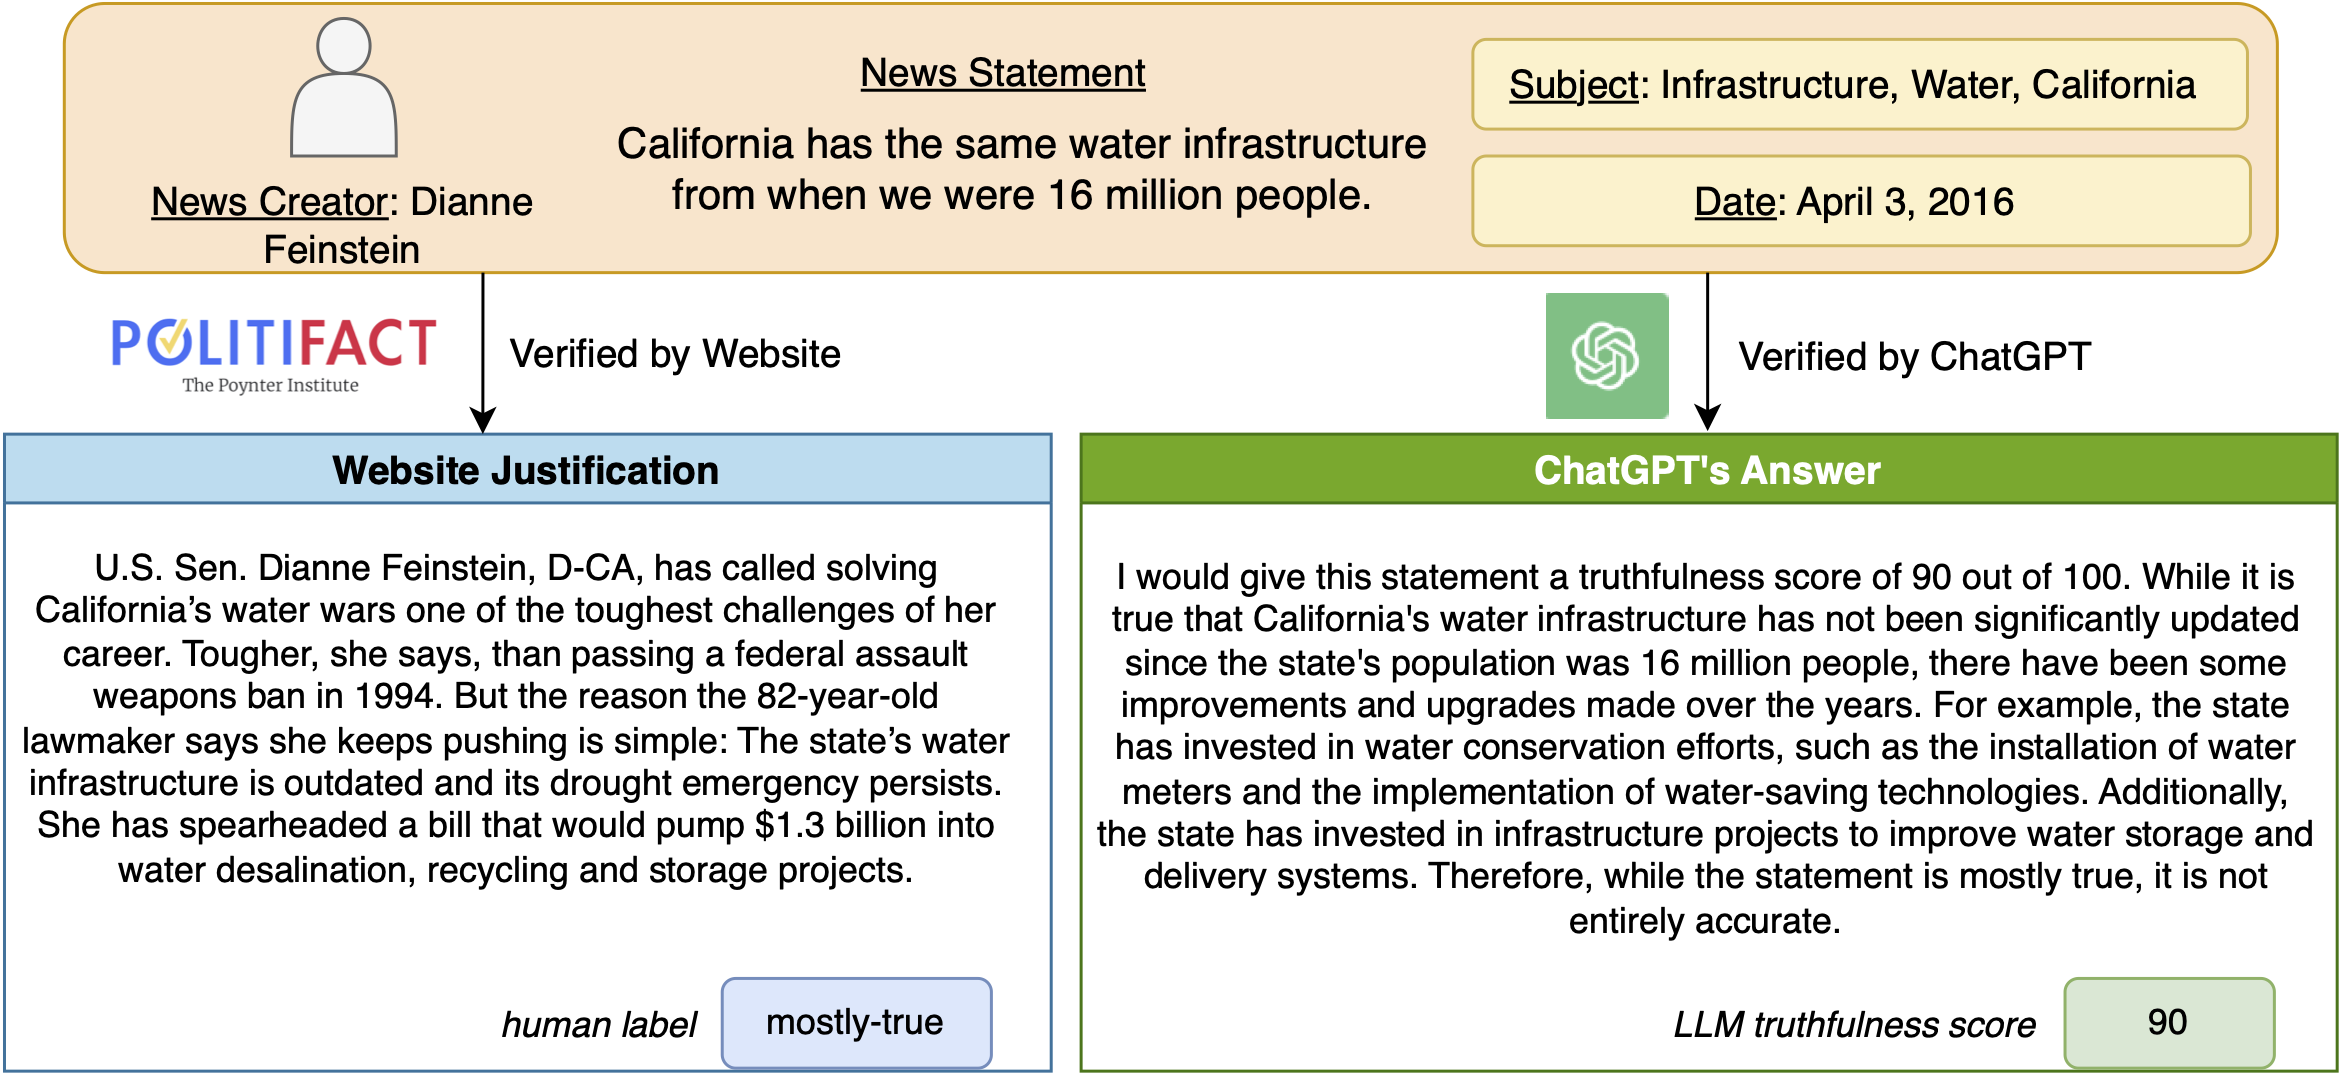The width and height of the screenshot is (2342, 1082).
Task: Click the green ChatGPT logo icon
Action: (x=1606, y=356)
